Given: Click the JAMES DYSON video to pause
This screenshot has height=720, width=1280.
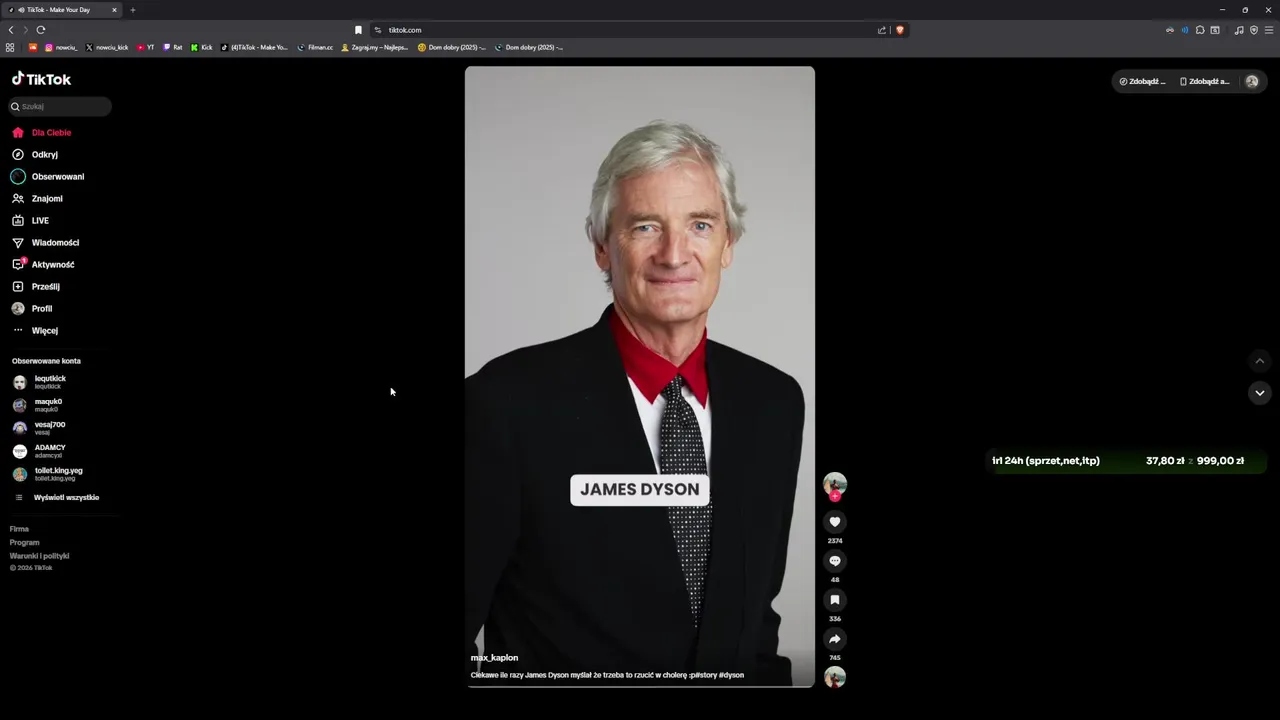Looking at the screenshot, I should pos(640,376).
